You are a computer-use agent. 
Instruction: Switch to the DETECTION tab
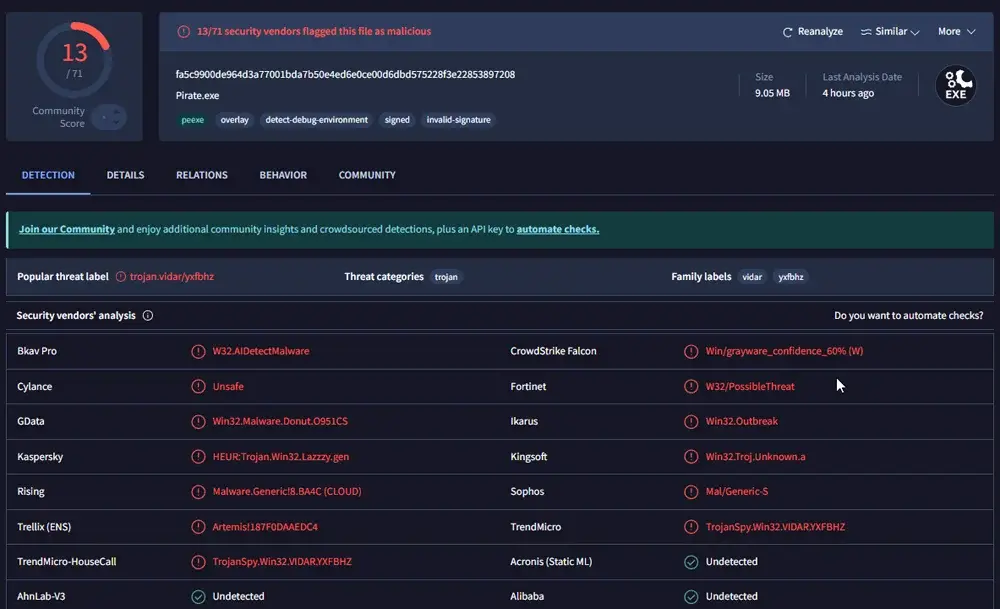(48, 175)
